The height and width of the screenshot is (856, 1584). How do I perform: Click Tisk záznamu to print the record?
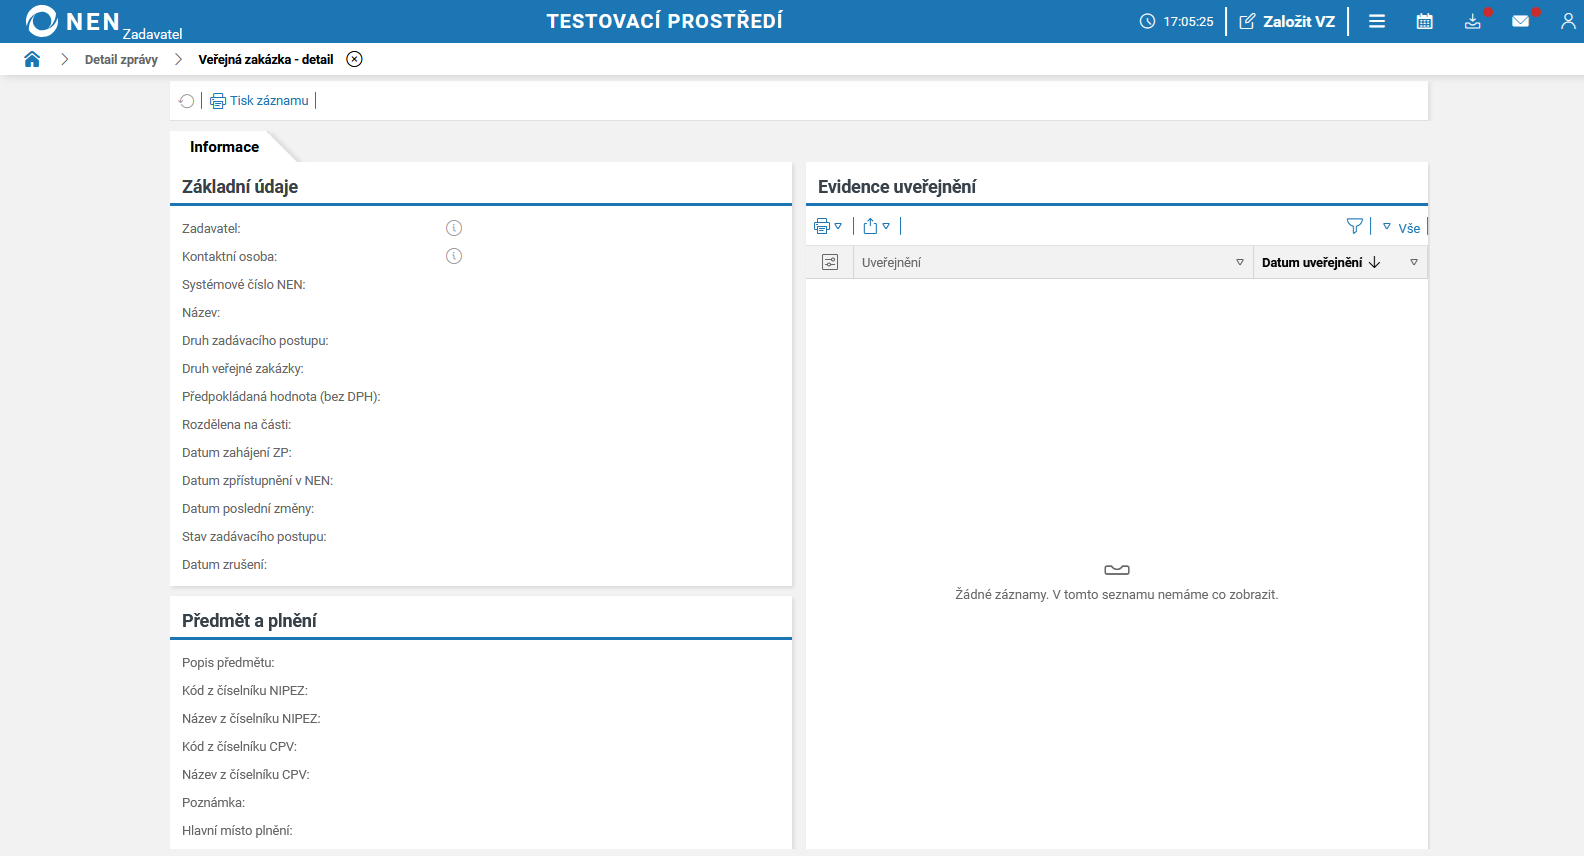pos(259,101)
